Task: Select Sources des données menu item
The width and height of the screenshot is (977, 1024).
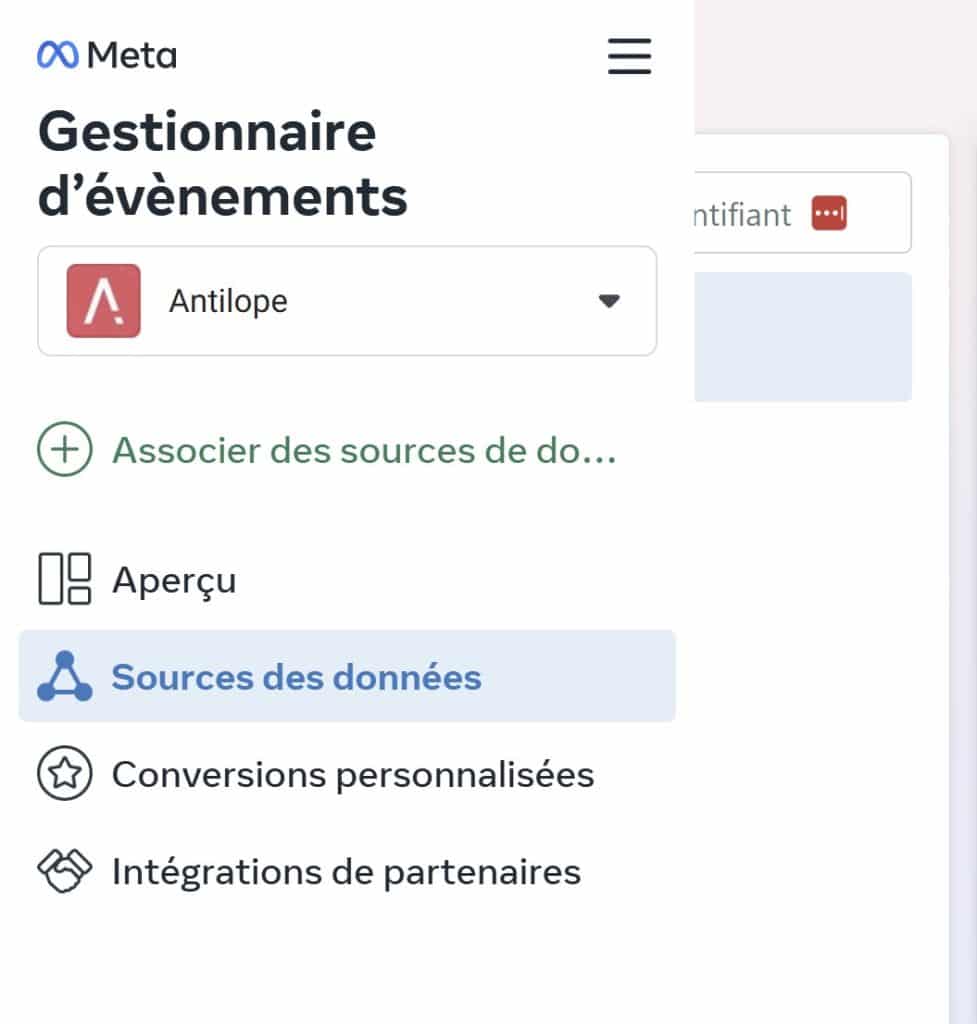Action: coord(347,676)
